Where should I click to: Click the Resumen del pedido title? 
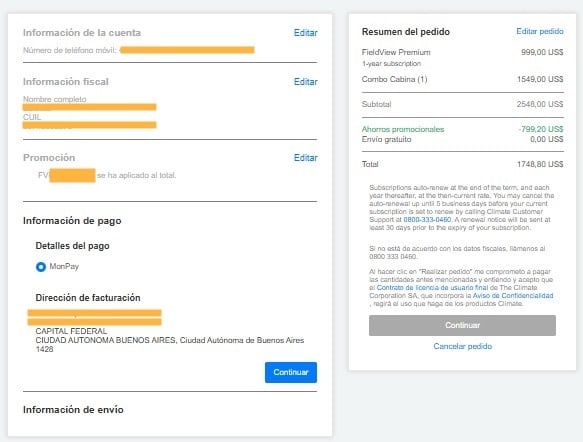click(406, 32)
